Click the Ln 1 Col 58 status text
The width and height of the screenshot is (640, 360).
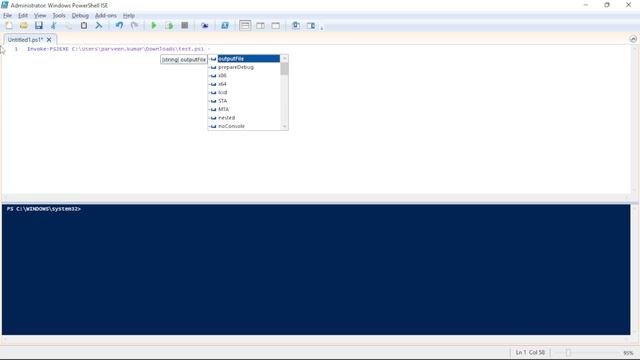coord(530,352)
